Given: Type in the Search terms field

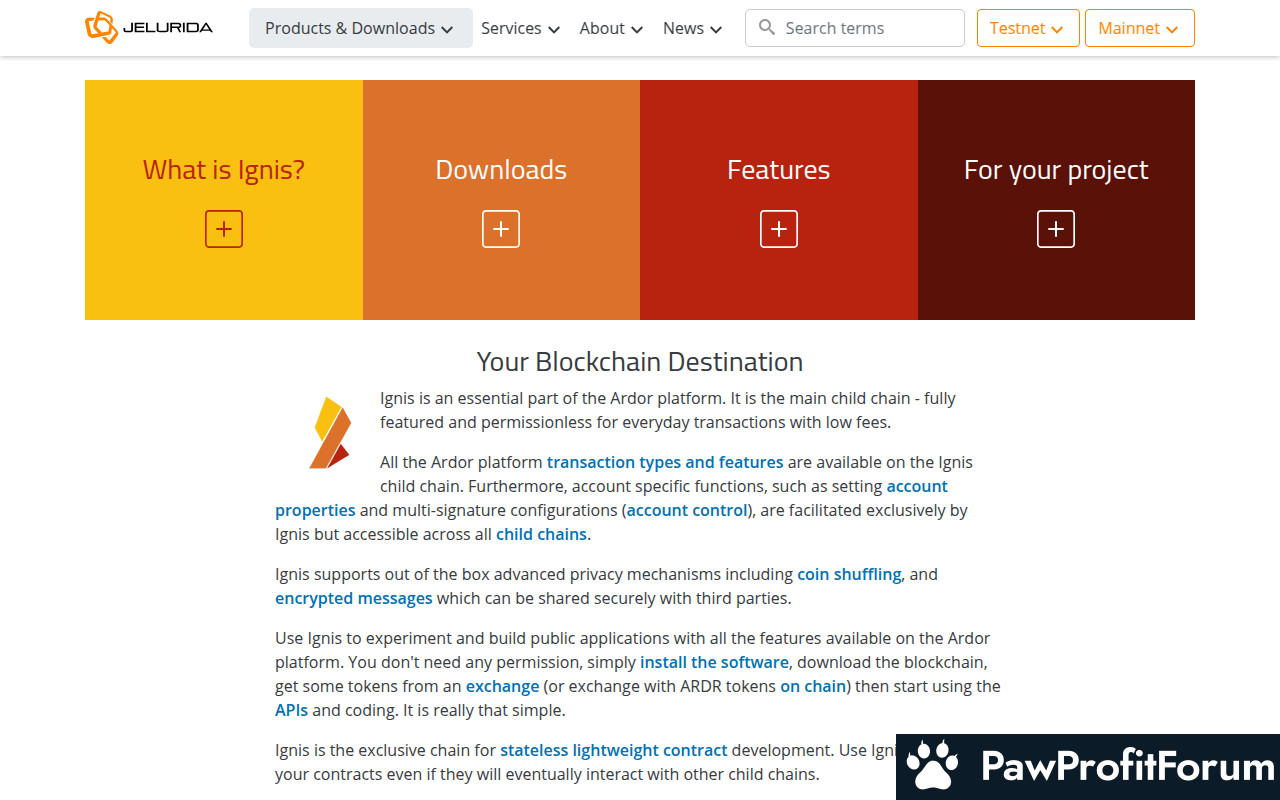Looking at the screenshot, I should coord(865,28).
